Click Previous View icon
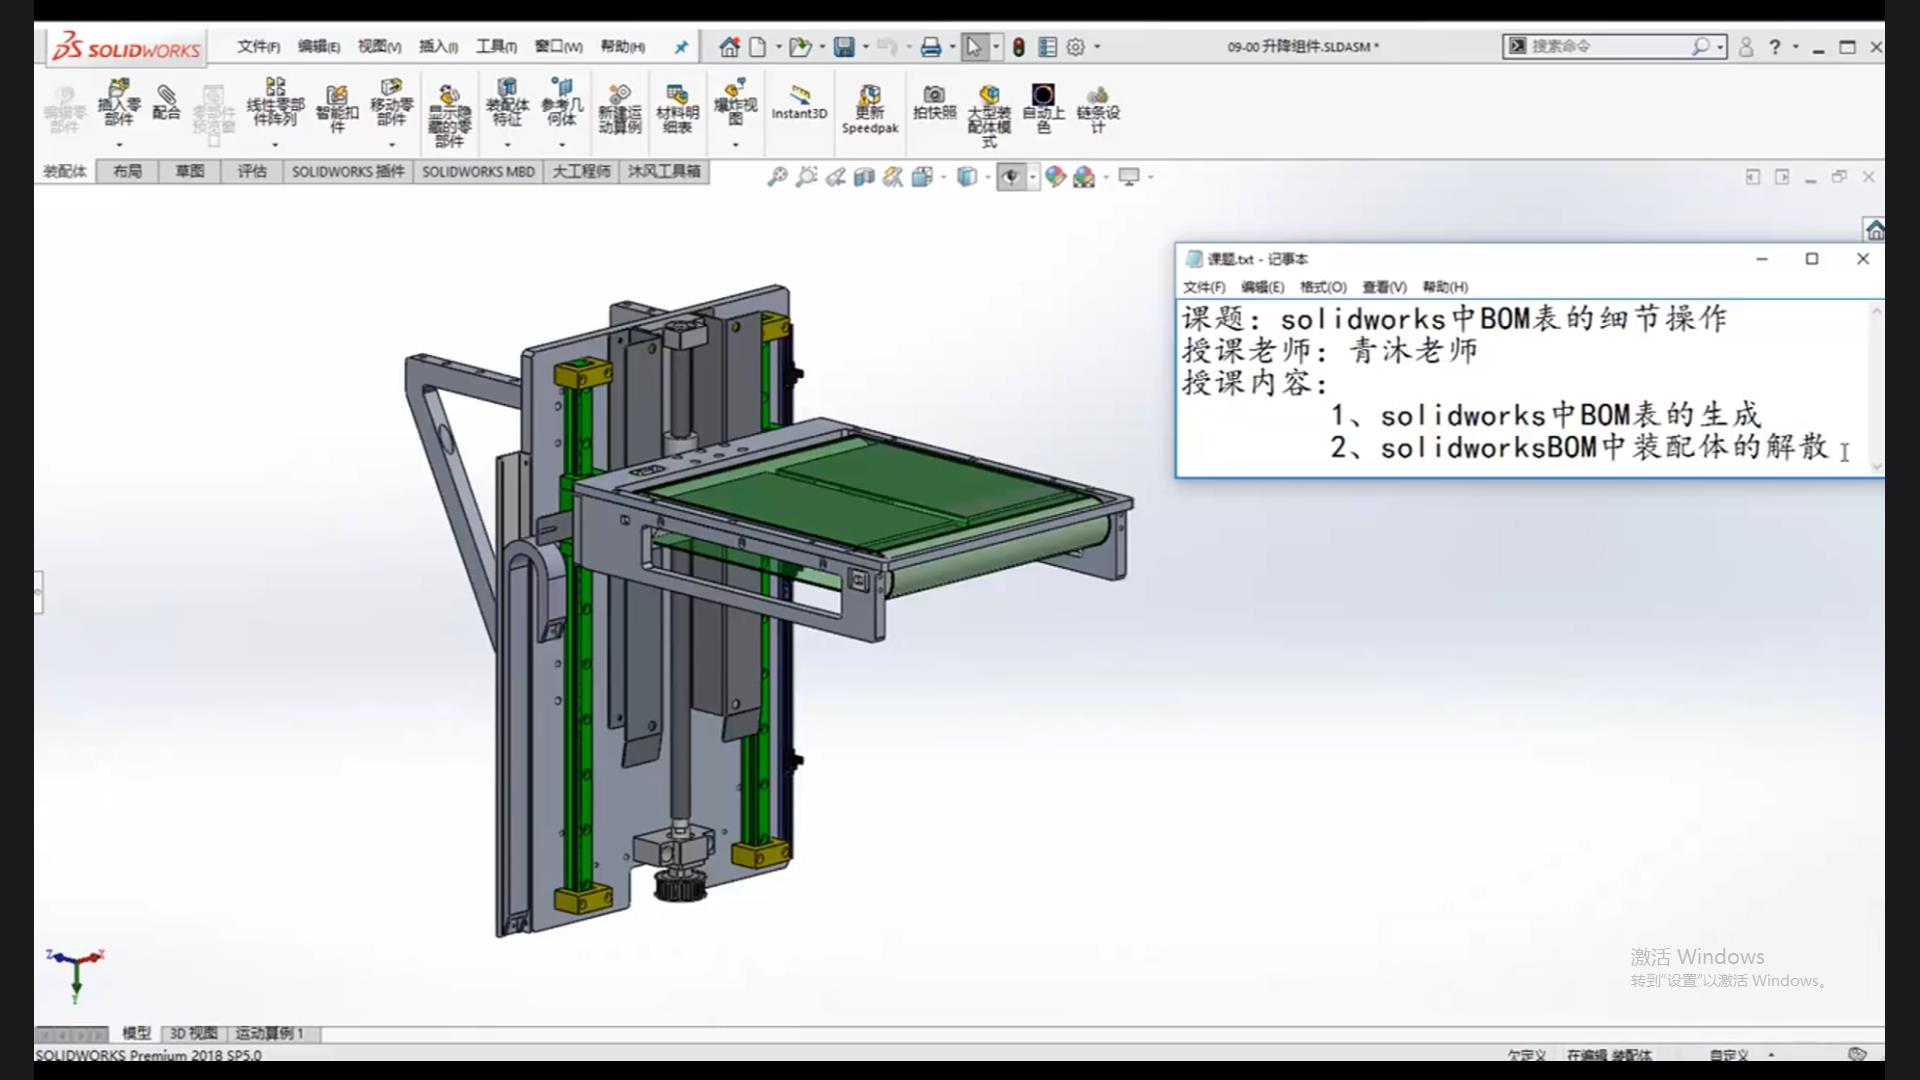1920x1080 pixels. pos(835,177)
